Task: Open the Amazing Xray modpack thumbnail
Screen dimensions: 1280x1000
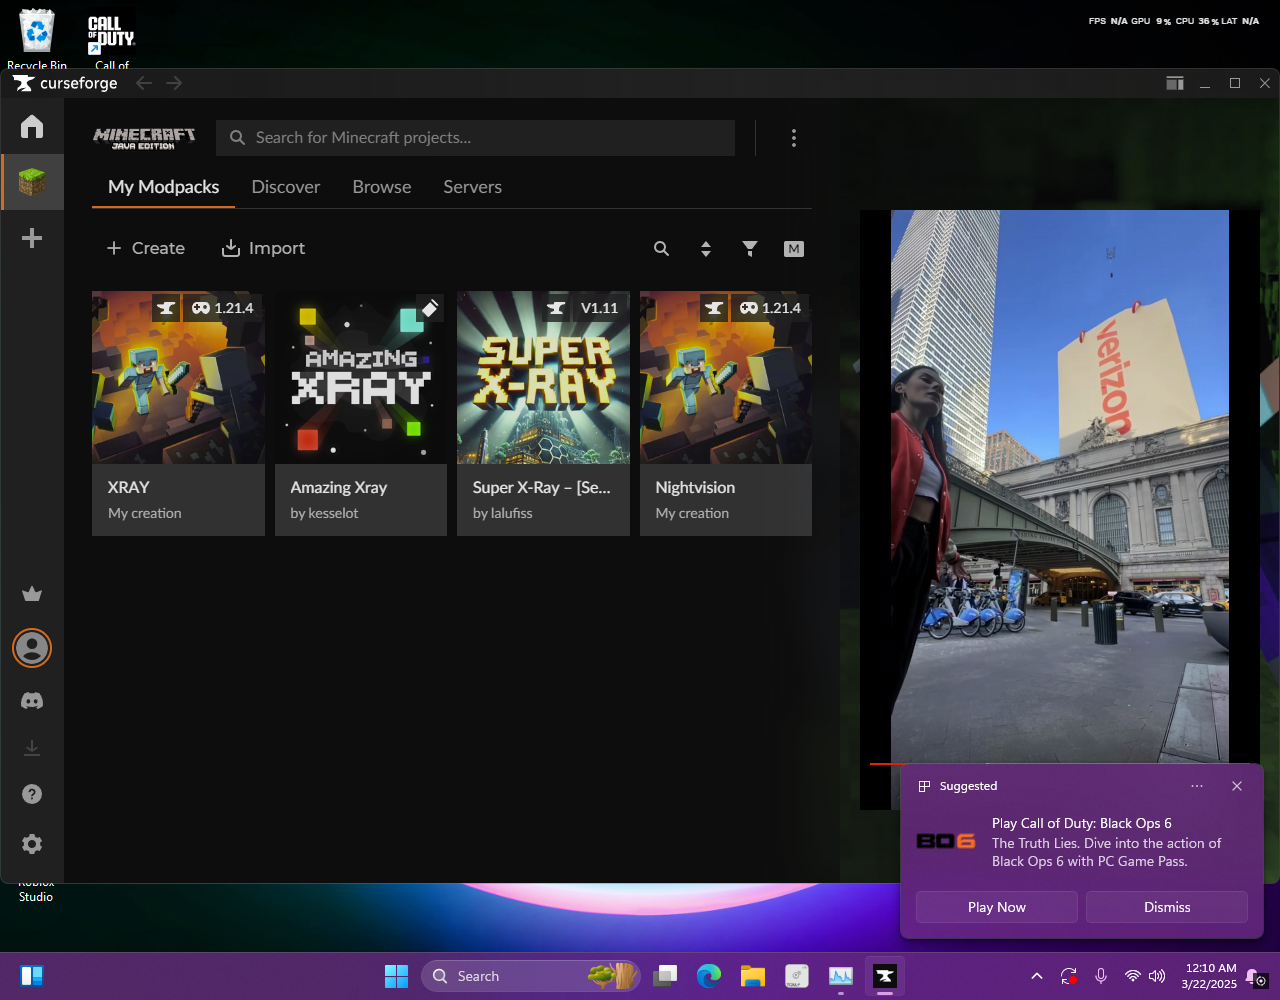Action: click(x=361, y=378)
